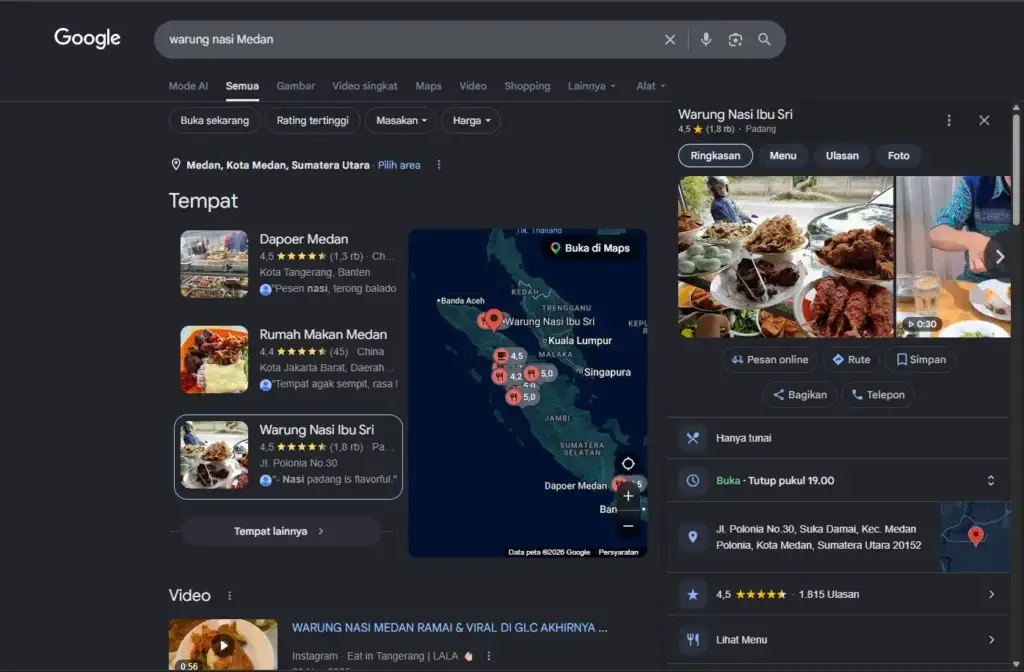The height and width of the screenshot is (672, 1024).
Task: Switch to the Shopping tab
Action: (x=527, y=86)
